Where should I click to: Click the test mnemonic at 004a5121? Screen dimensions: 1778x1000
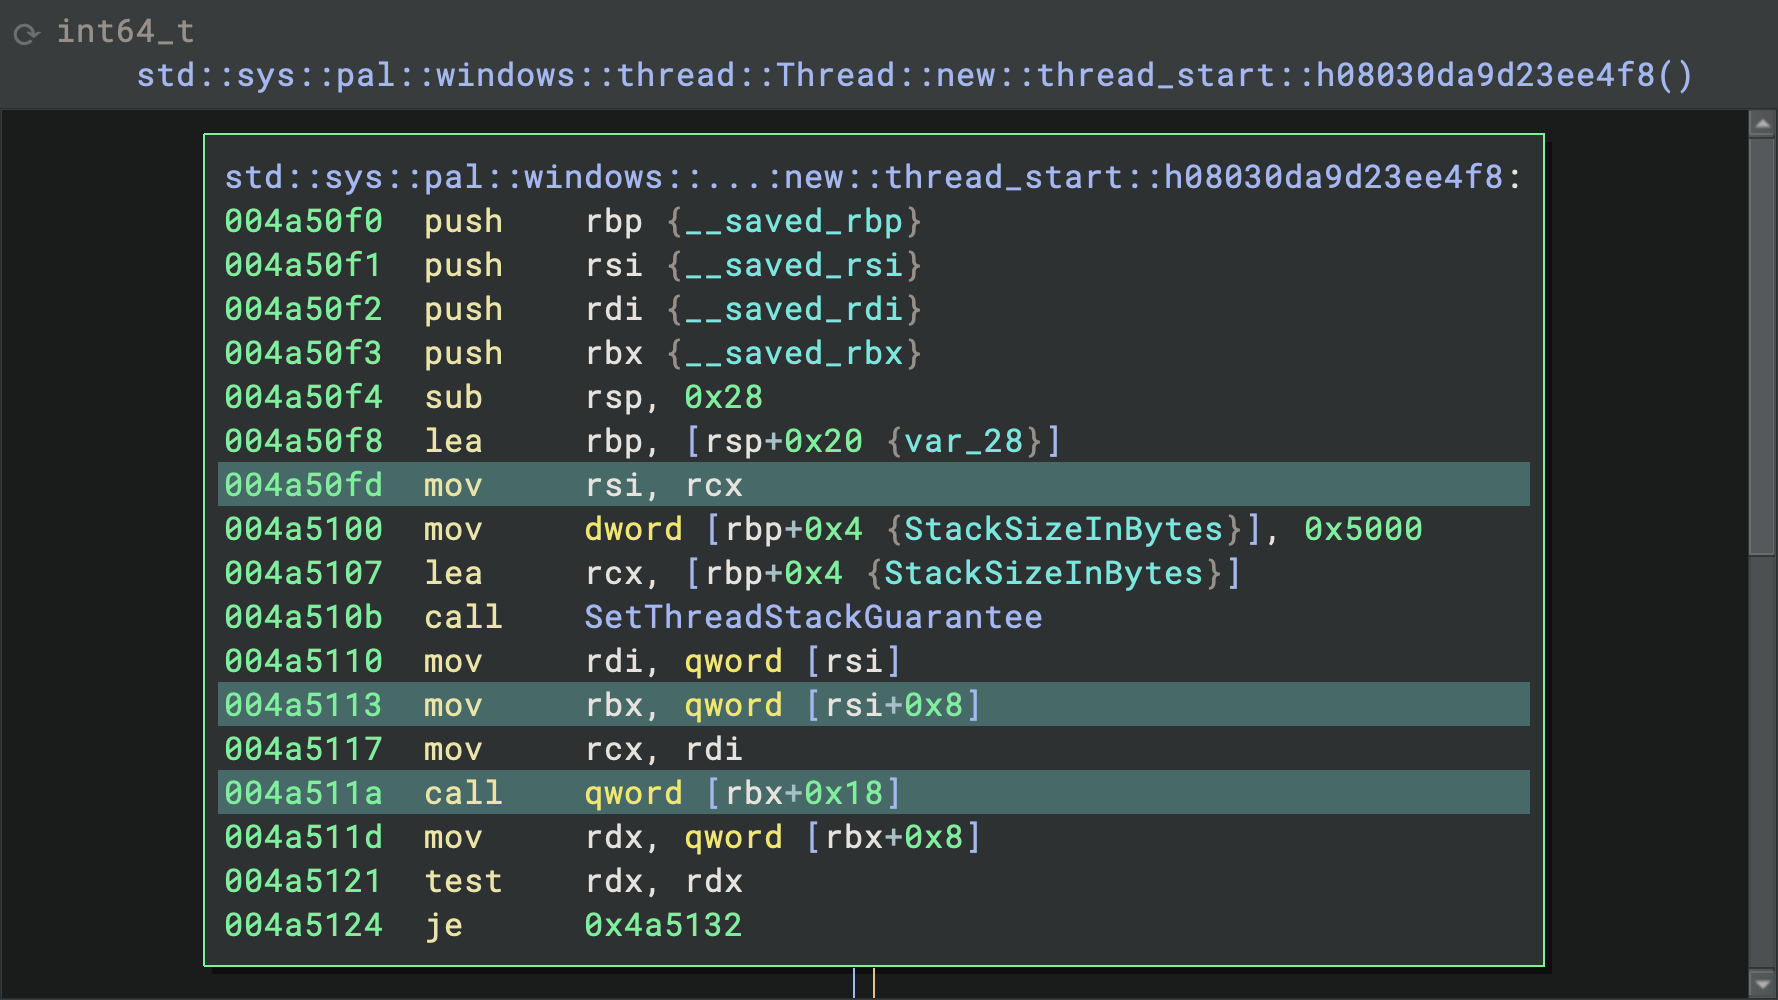point(462,881)
